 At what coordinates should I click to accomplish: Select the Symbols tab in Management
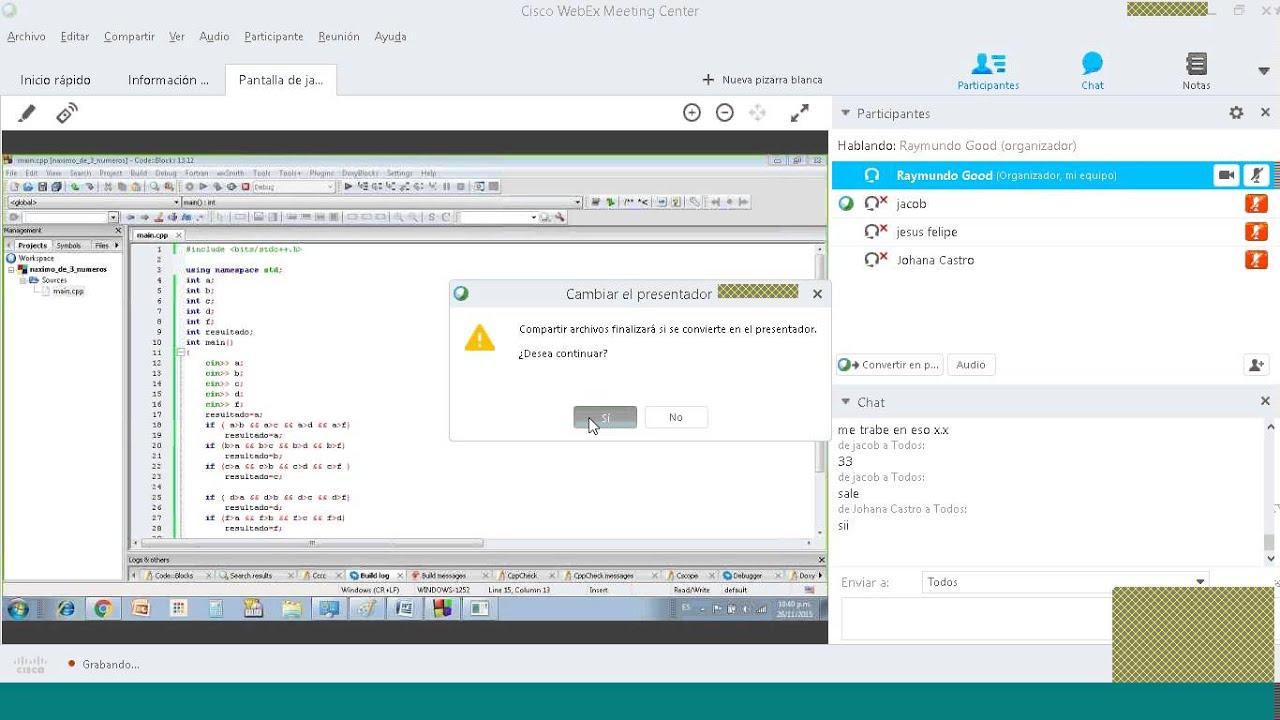pos(68,245)
